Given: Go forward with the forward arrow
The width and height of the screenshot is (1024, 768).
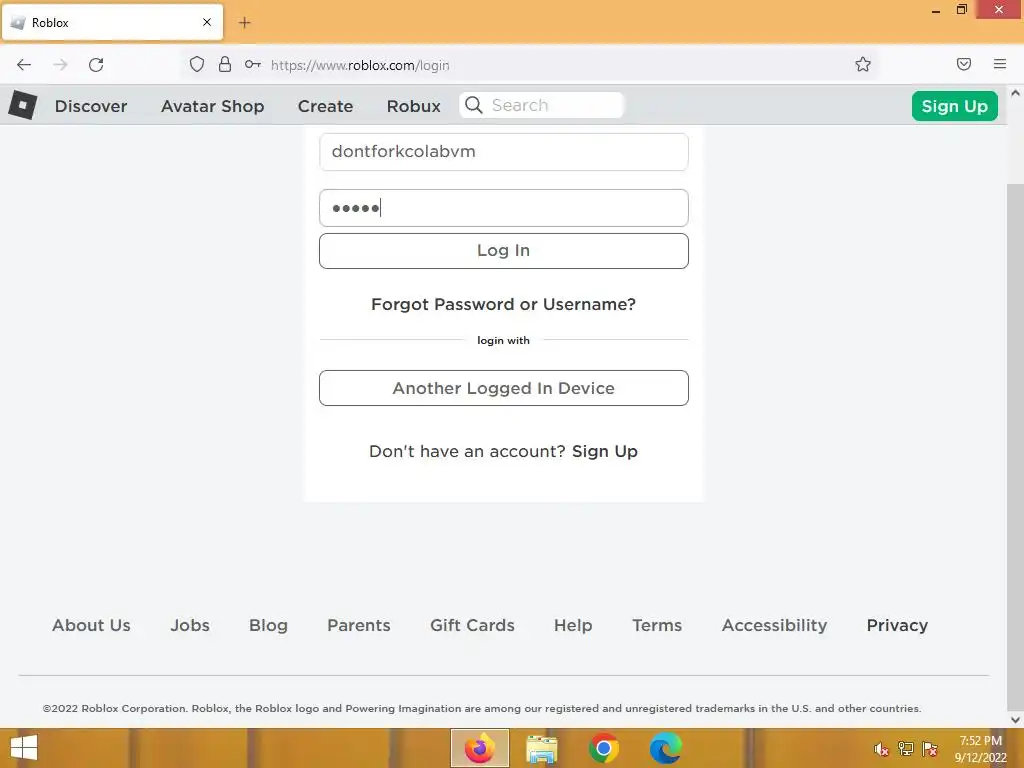Looking at the screenshot, I should (x=60, y=65).
